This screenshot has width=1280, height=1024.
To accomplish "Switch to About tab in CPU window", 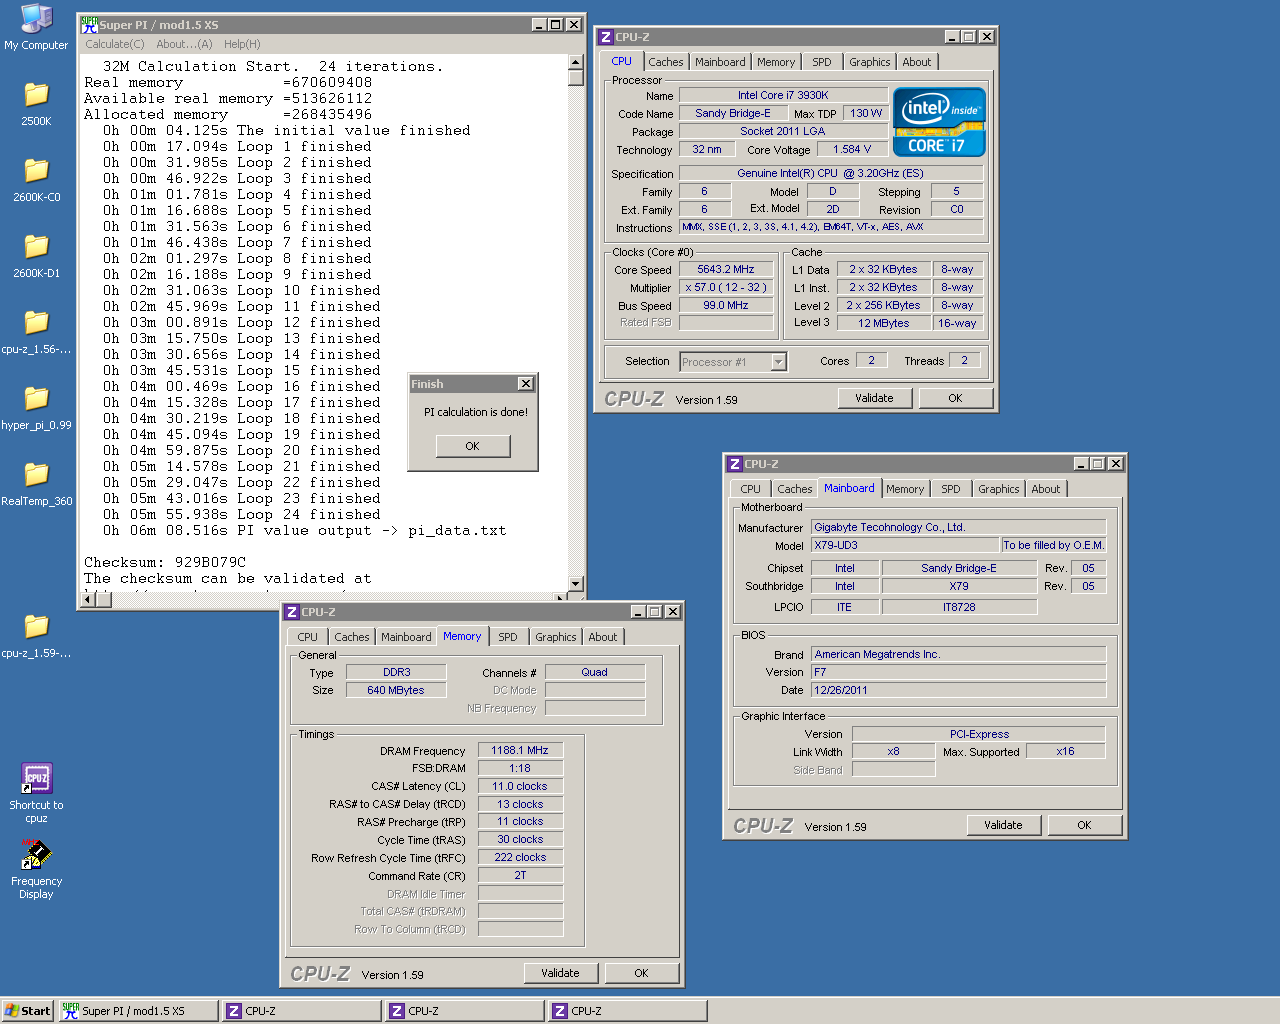I will (917, 62).
